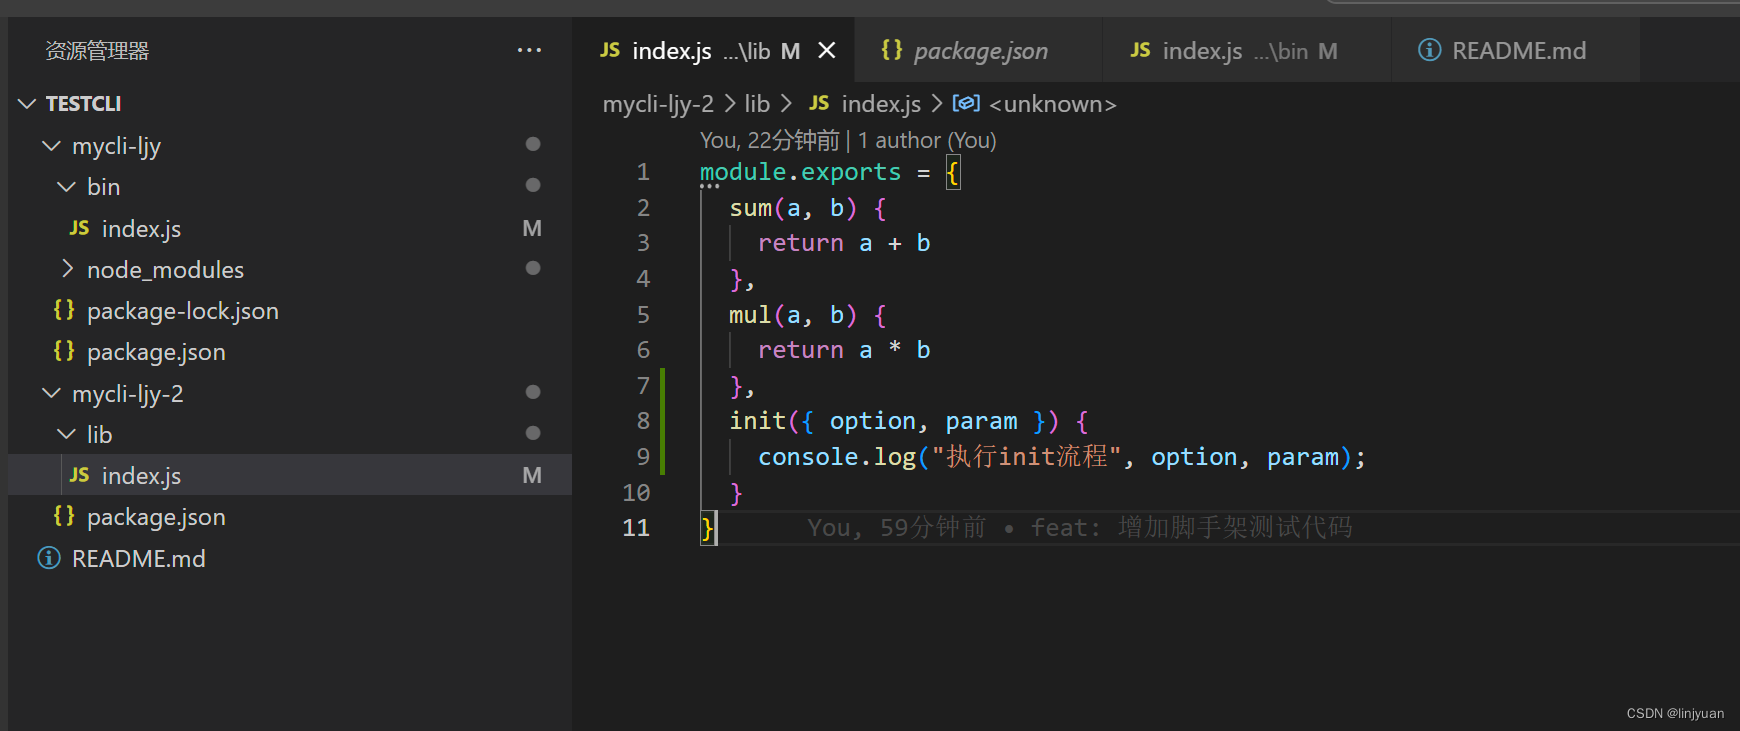Click the JS icon on the \bin tab
The width and height of the screenshot is (1740, 731).
point(1140,50)
